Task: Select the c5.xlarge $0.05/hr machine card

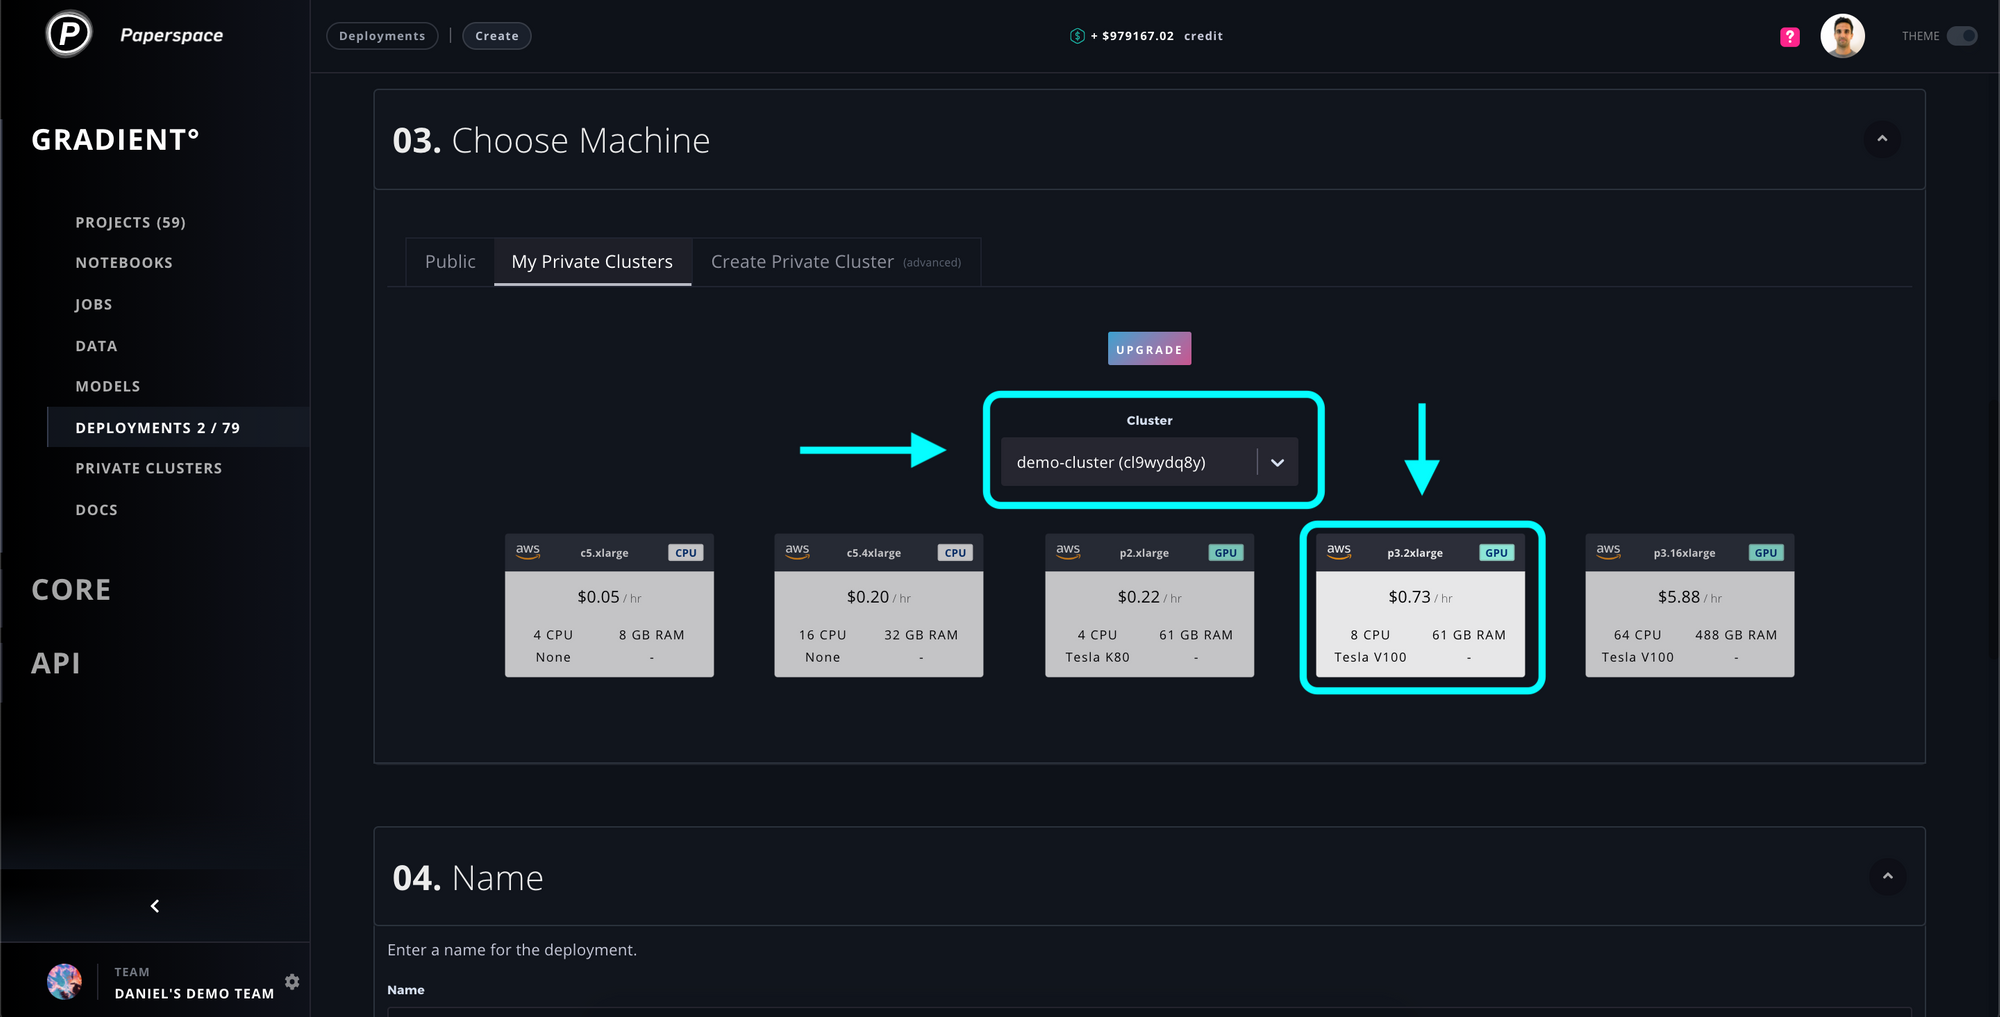Action: click(609, 605)
